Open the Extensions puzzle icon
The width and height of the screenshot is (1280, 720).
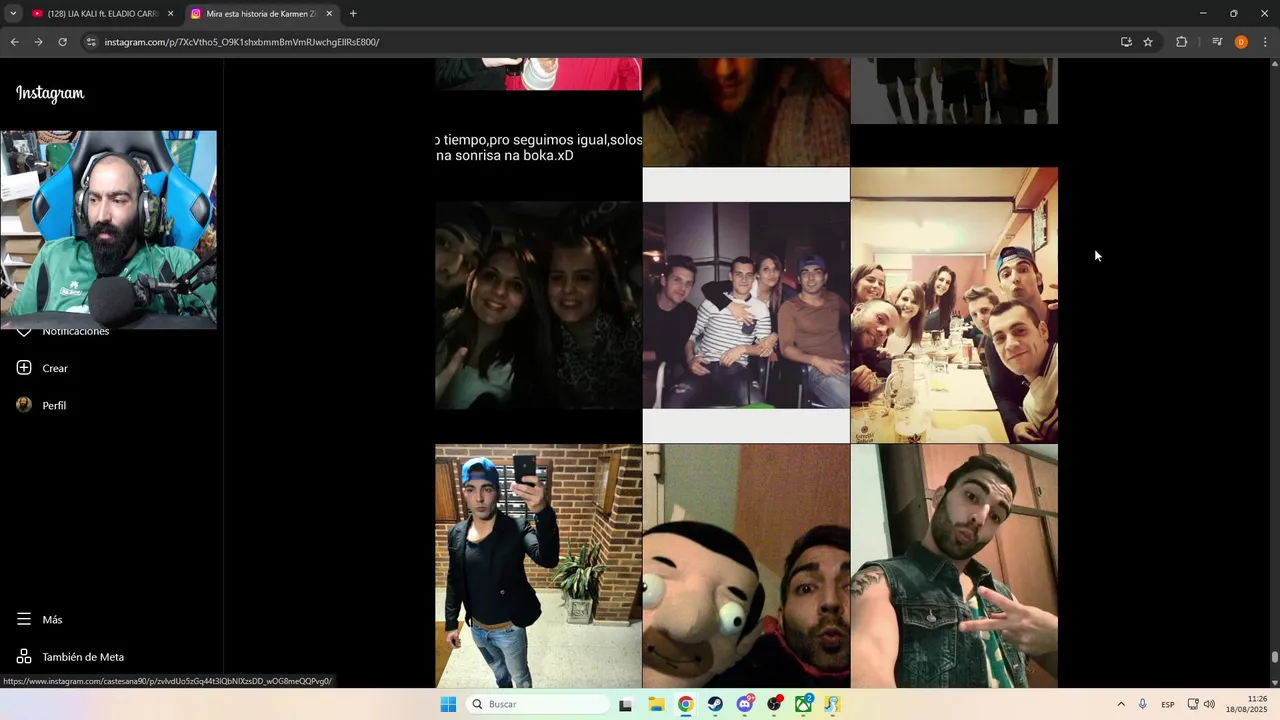pos(1181,42)
